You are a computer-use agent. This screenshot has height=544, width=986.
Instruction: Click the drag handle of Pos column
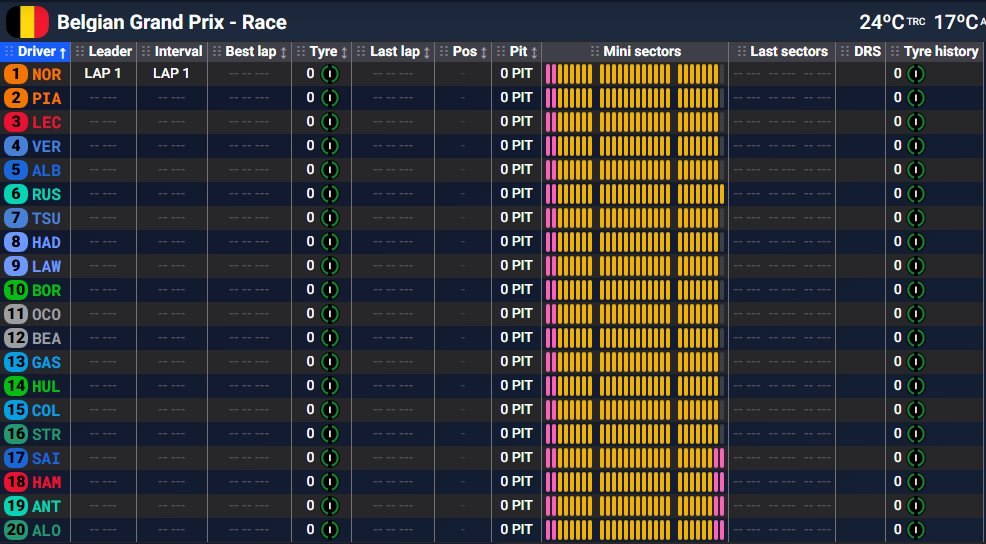click(444, 52)
